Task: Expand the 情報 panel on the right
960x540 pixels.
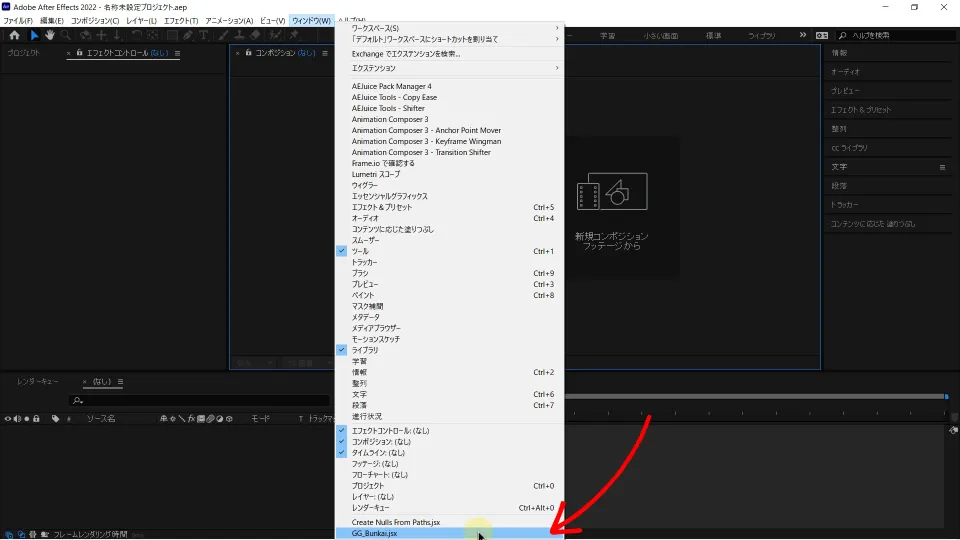Action: click(839, 53)
